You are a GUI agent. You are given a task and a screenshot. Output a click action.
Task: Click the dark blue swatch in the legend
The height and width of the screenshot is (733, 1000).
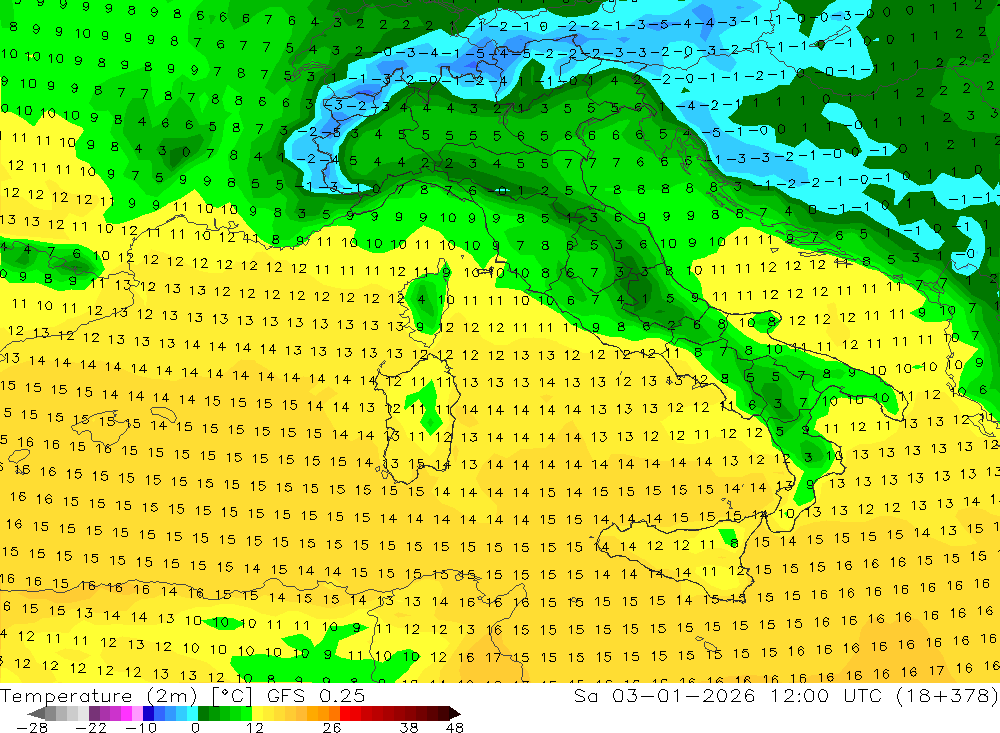(x=149, y=713)
